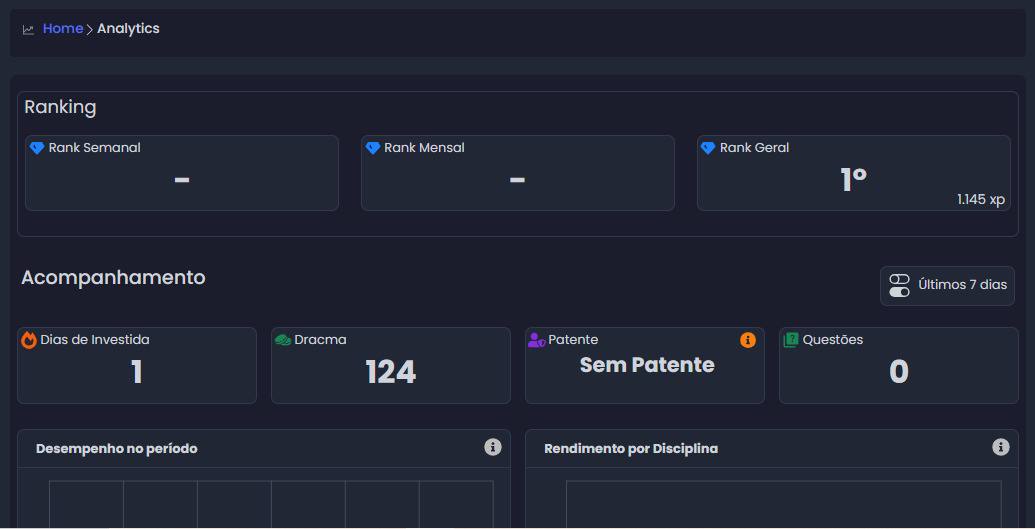Open the orange info icon on Patente card

click(x=748, y=340)
